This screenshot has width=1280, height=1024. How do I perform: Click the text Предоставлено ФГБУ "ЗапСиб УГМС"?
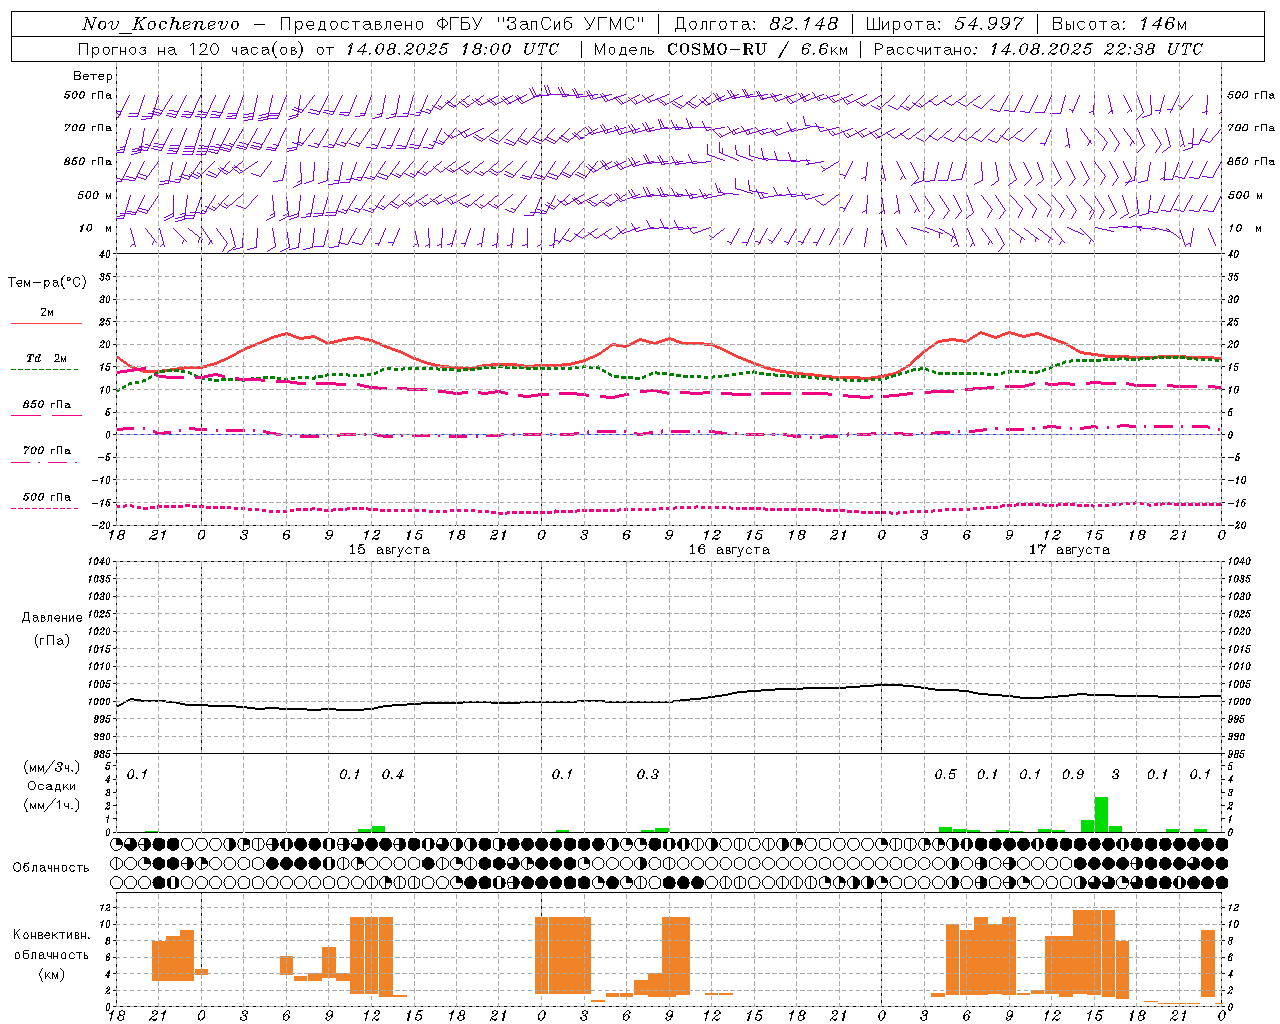click(462, 24)
